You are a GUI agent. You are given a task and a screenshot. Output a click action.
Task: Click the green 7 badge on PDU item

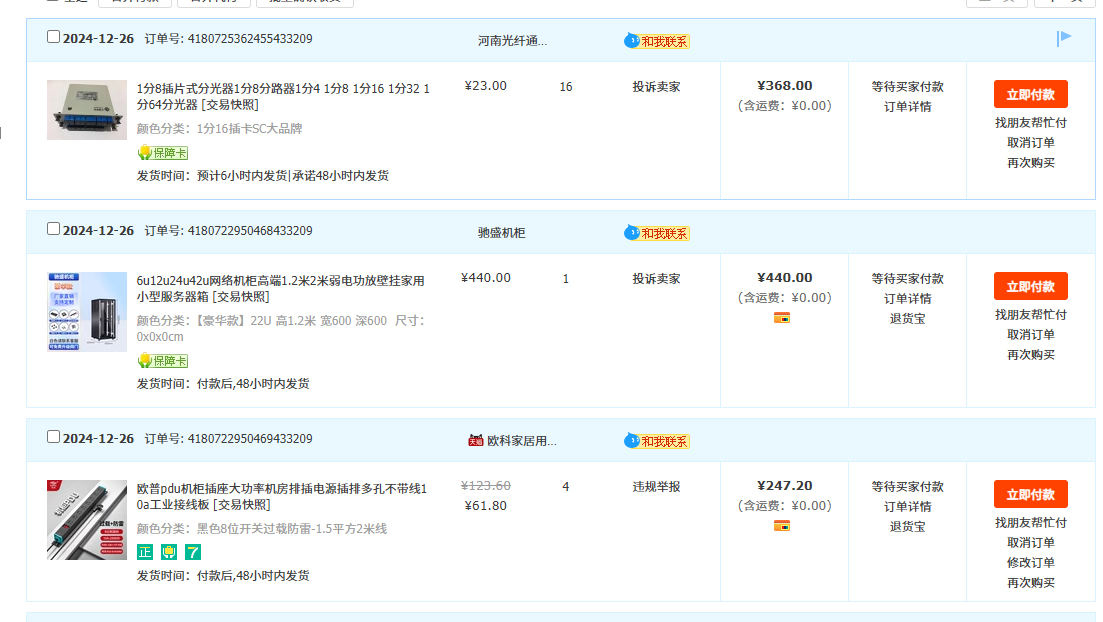click(x=193, y=551)
